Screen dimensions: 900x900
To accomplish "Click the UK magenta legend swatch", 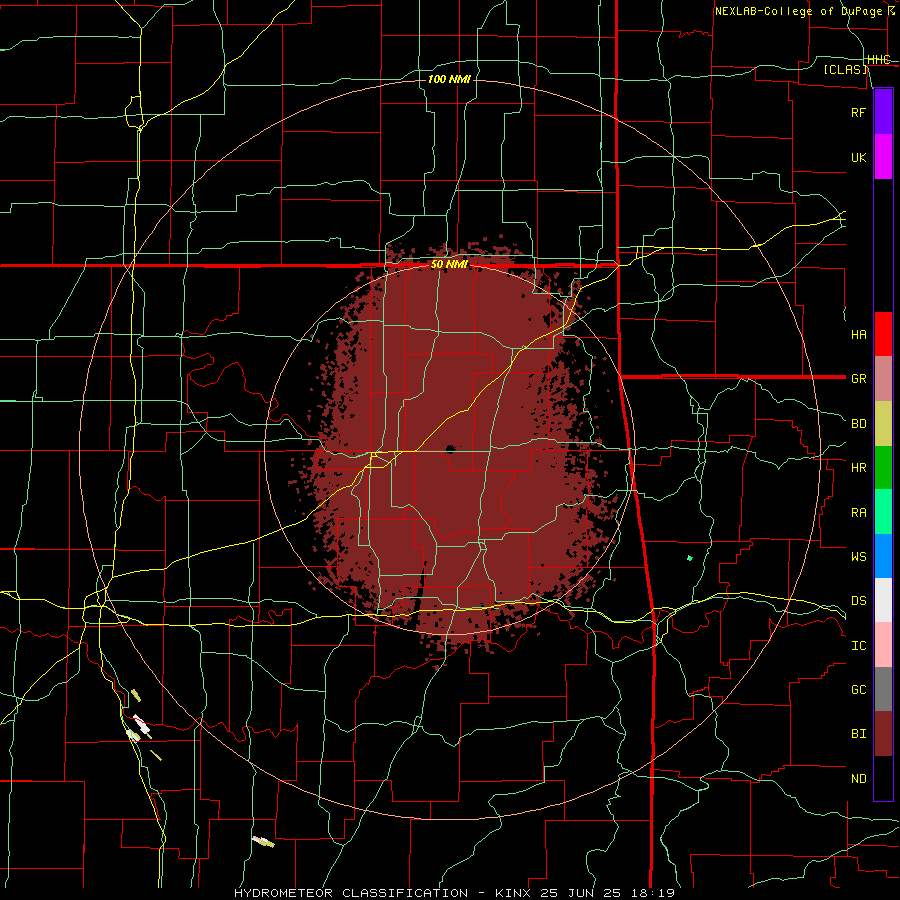I will pyautogui.click(x=883, y=157).
